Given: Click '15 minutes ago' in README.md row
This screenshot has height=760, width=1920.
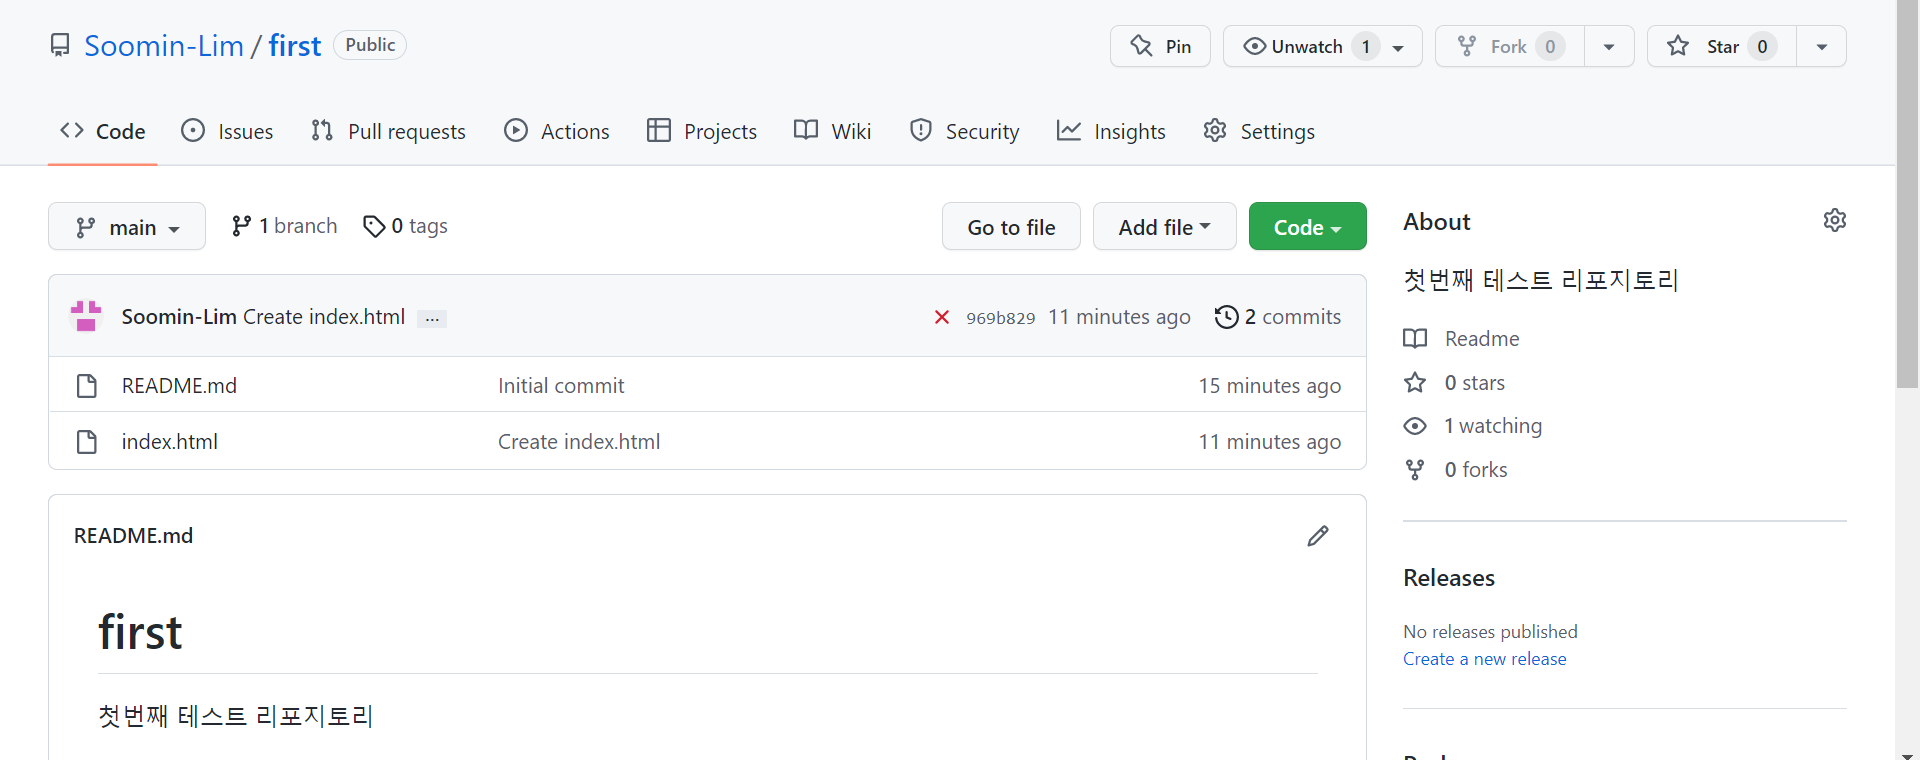Looking at the screenshot, I should [1270, 386].
